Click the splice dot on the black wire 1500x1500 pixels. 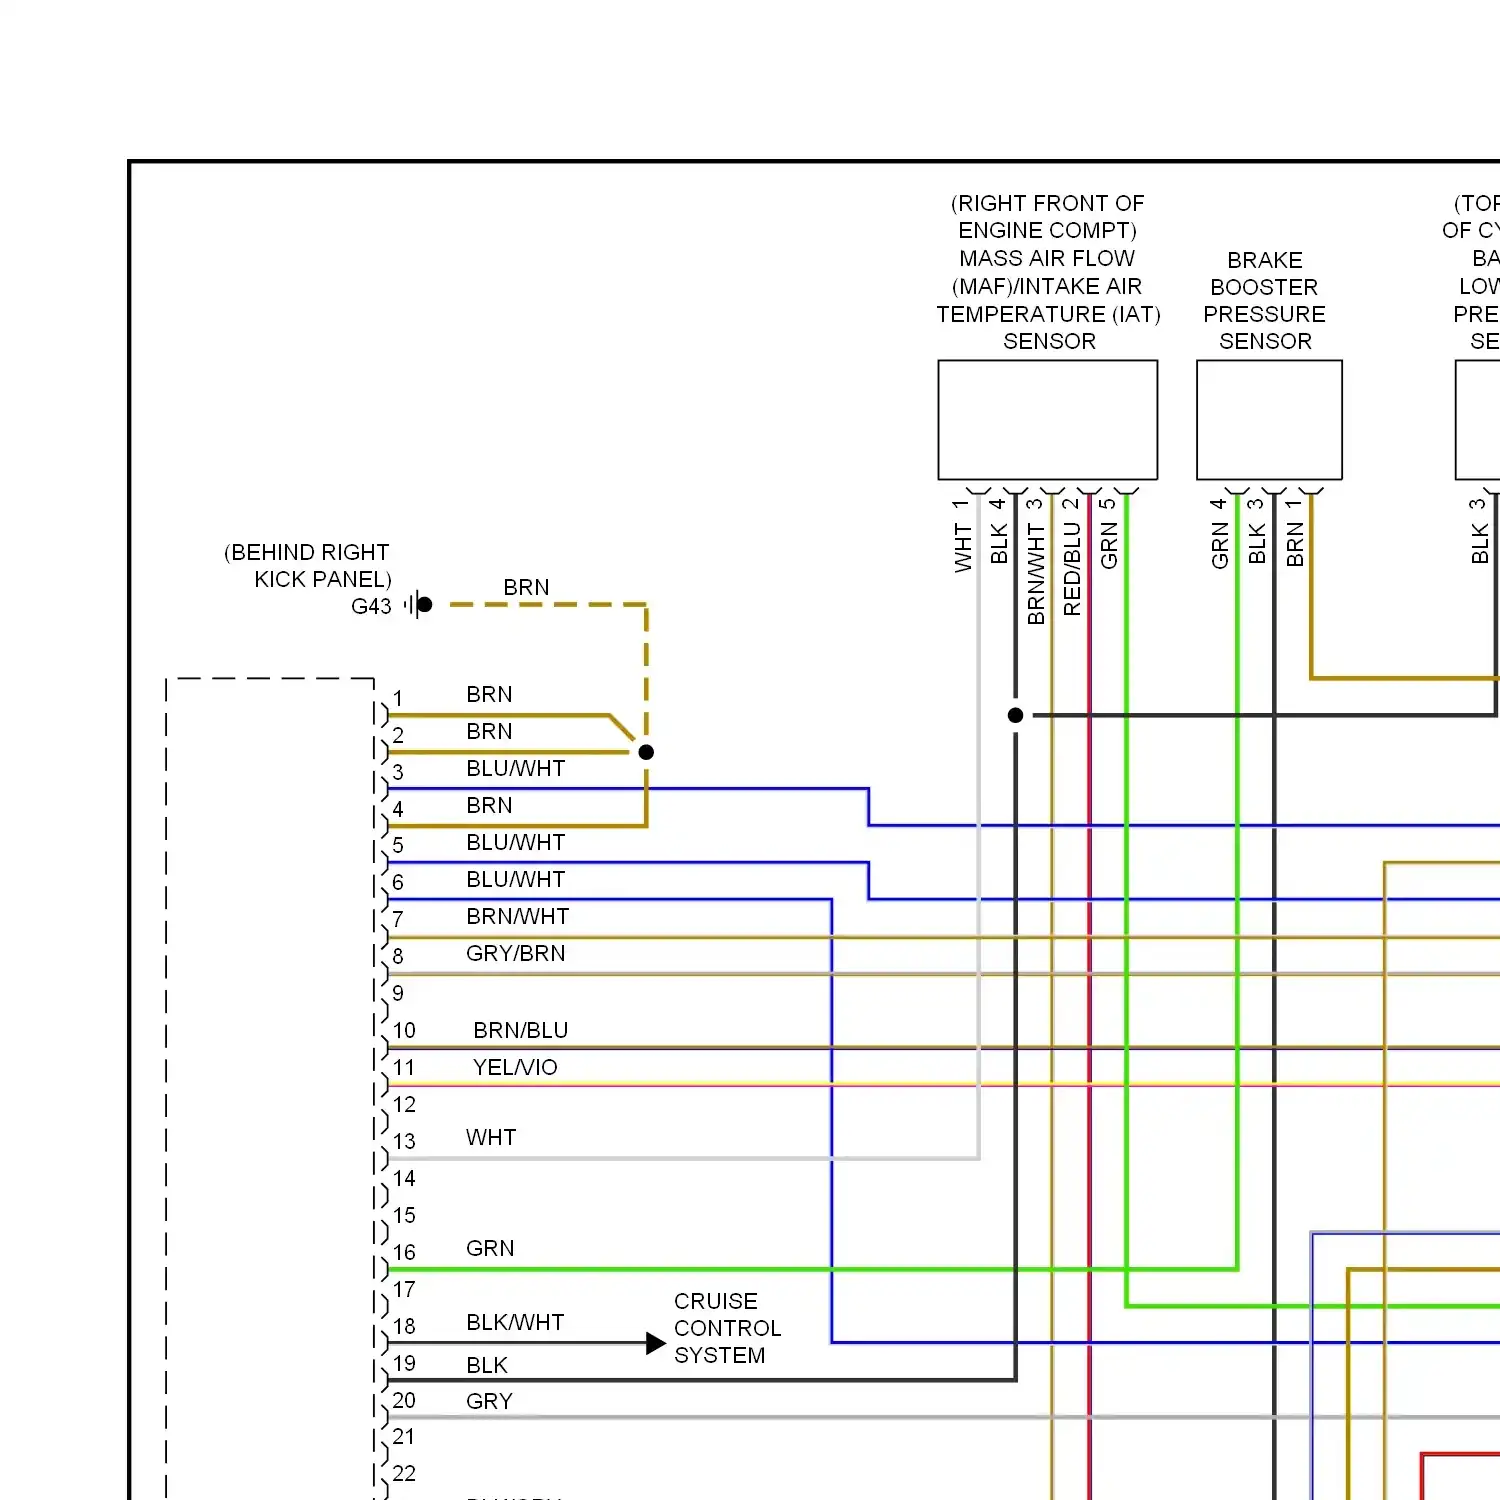1015,715
